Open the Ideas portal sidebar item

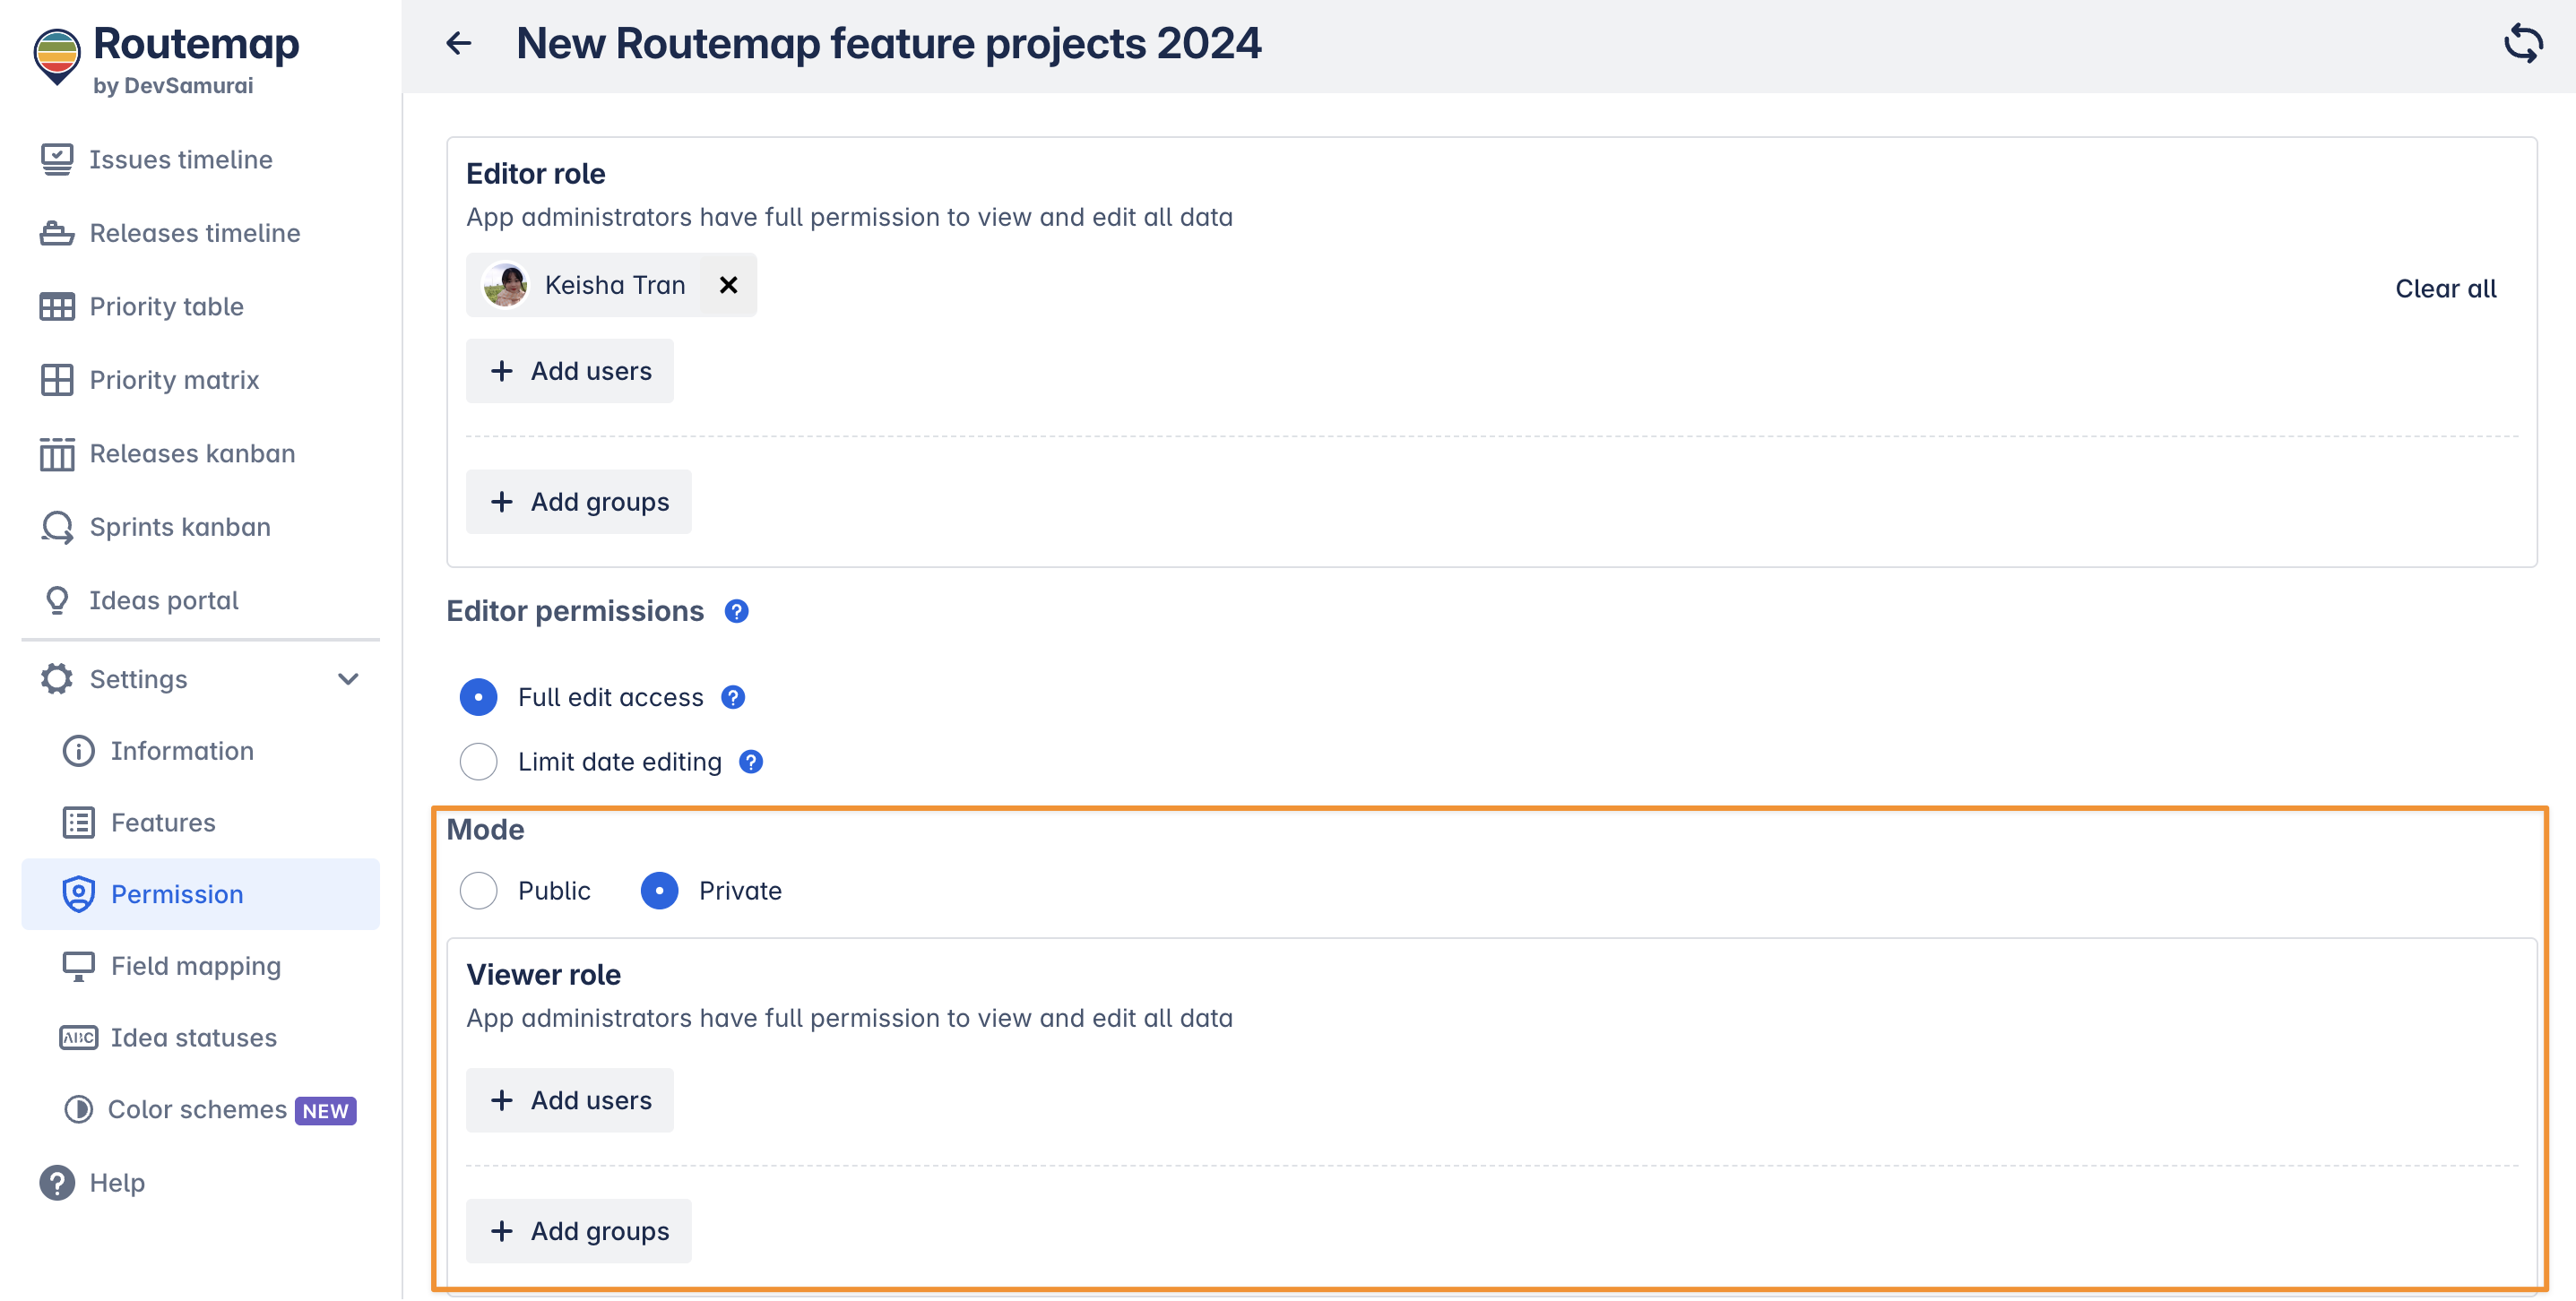tap(164, 600)
